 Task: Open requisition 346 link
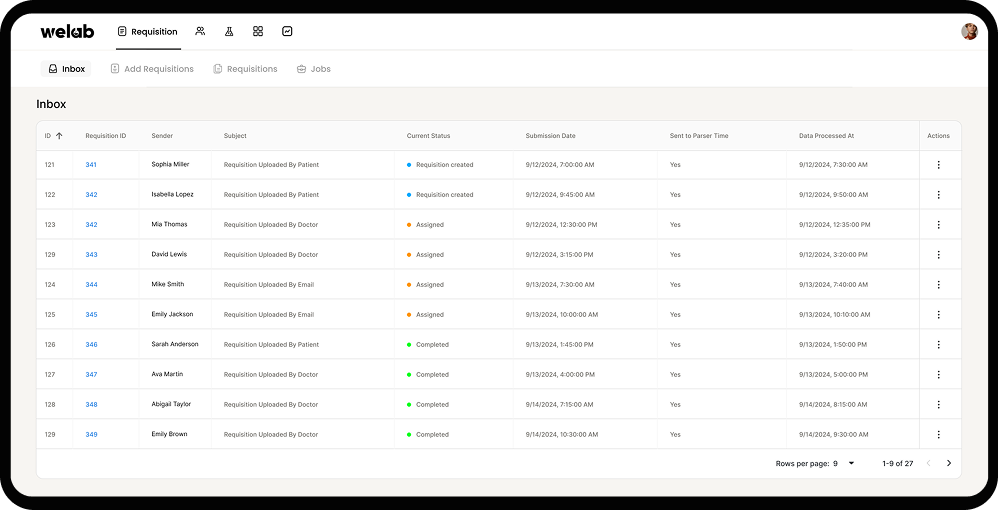[92, 344]
